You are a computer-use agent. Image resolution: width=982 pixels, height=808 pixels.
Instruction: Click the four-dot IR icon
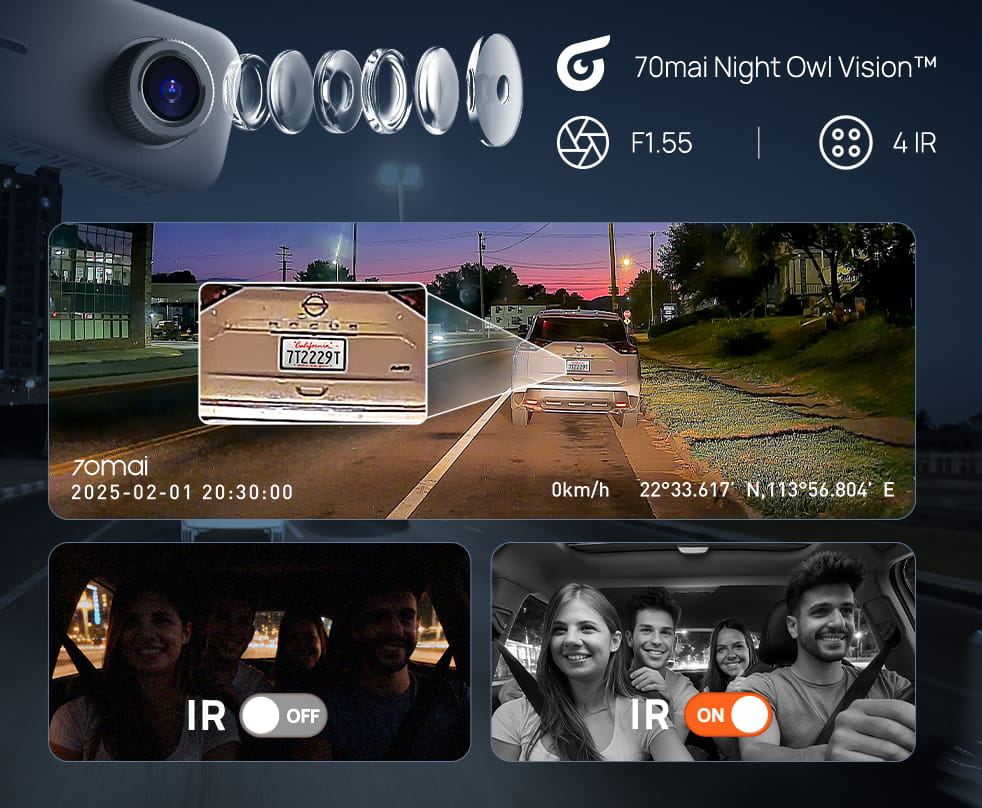click(844, 143)
